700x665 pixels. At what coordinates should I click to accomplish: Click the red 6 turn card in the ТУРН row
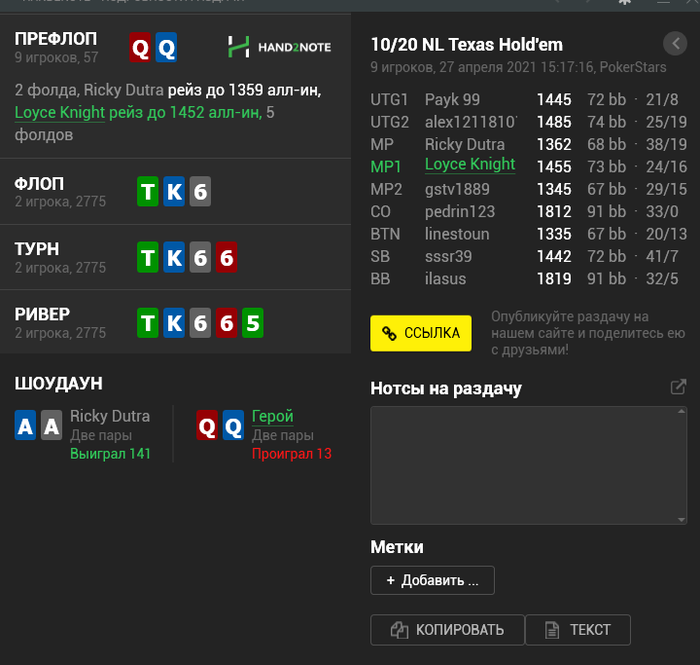click(226, 258)
